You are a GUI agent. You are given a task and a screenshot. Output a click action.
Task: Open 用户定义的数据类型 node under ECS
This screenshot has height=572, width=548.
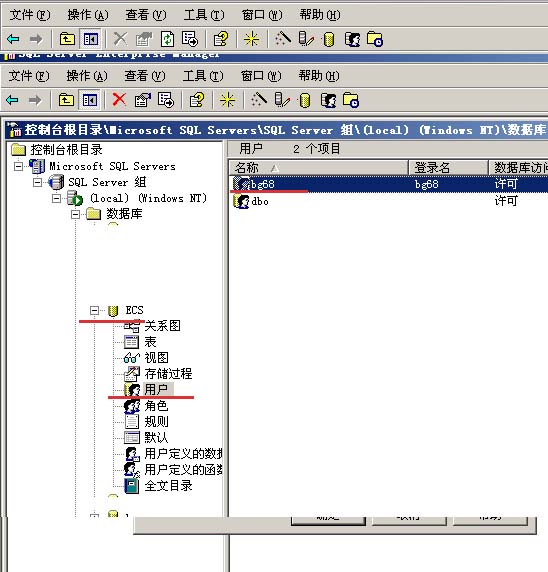click(x=183, y=453)
